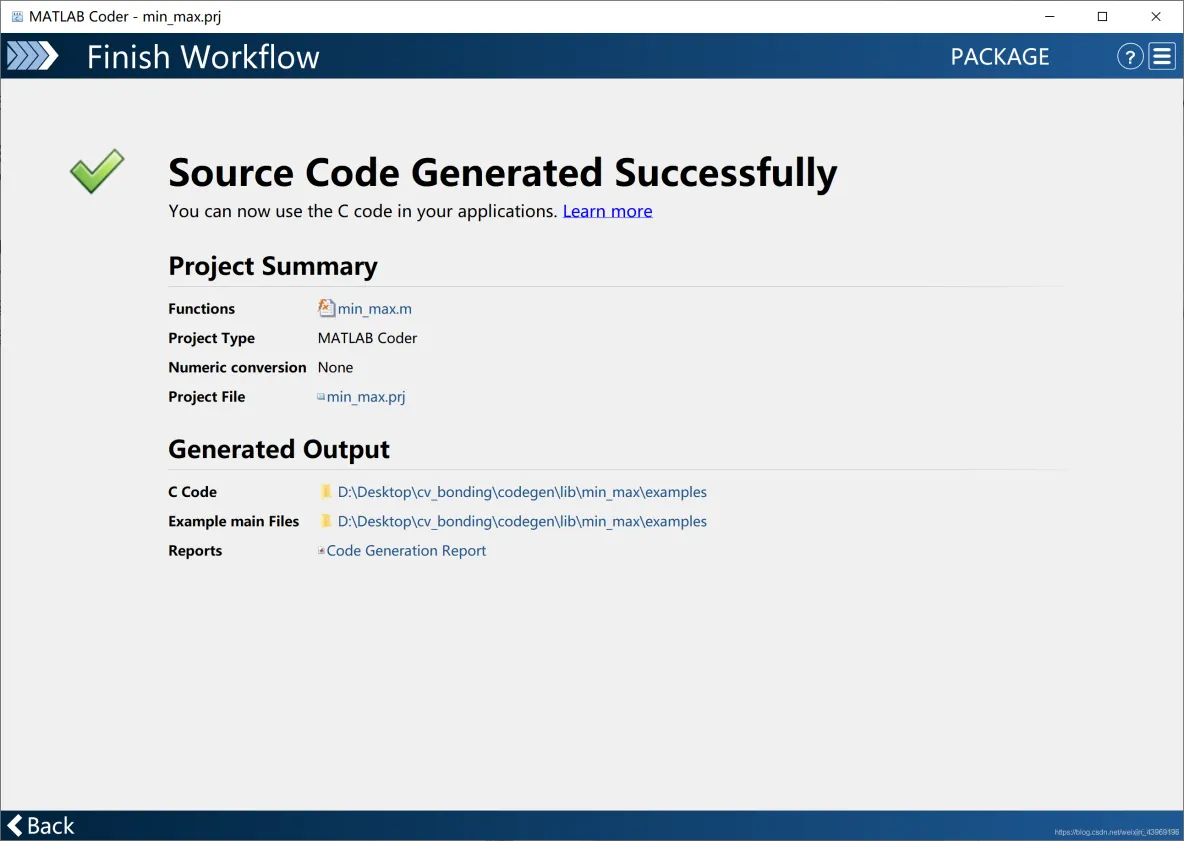Minimize the MATLAB Coder window
The height and width of the screenshot is (841, 1184).
[1050, 17]
